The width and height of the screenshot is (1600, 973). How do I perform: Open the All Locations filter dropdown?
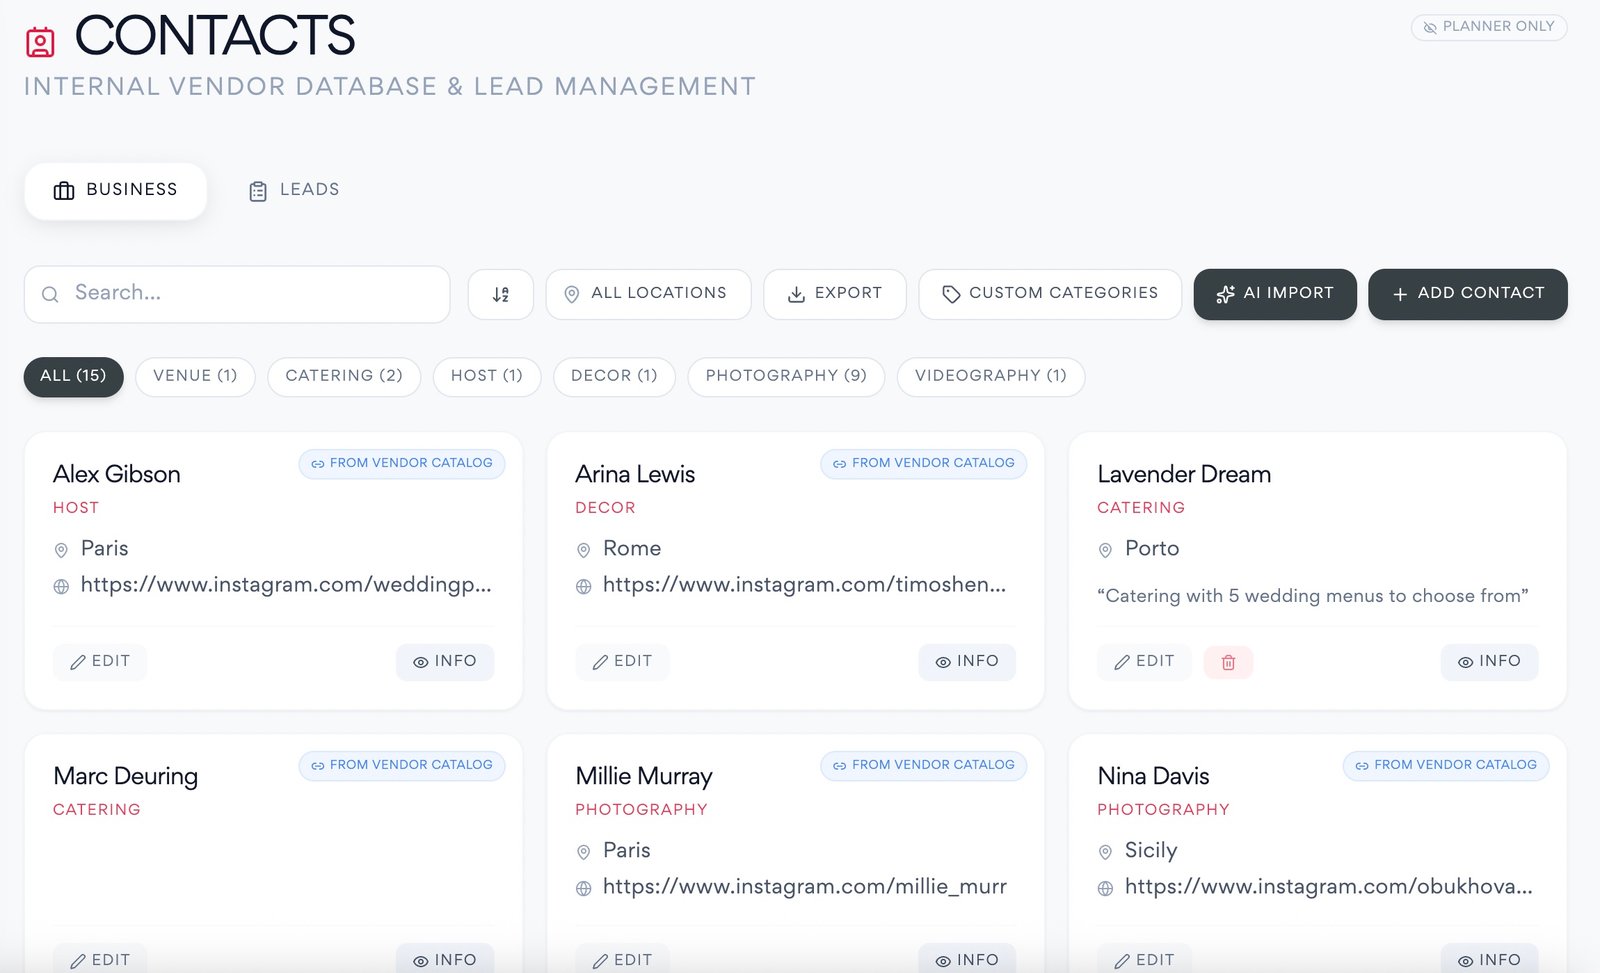[648, 294]
